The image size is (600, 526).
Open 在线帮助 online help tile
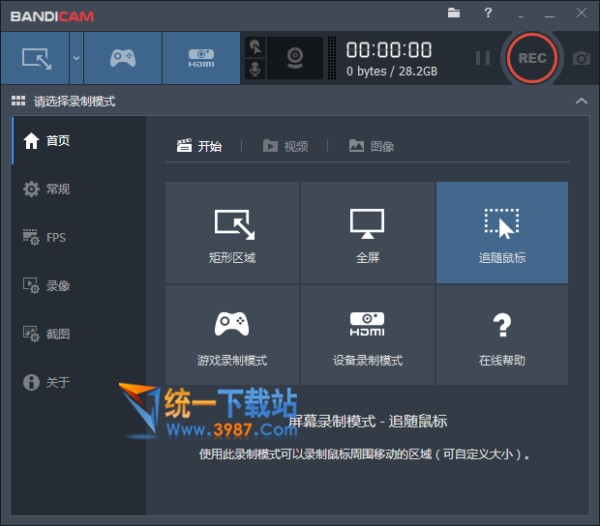[502, 335]
